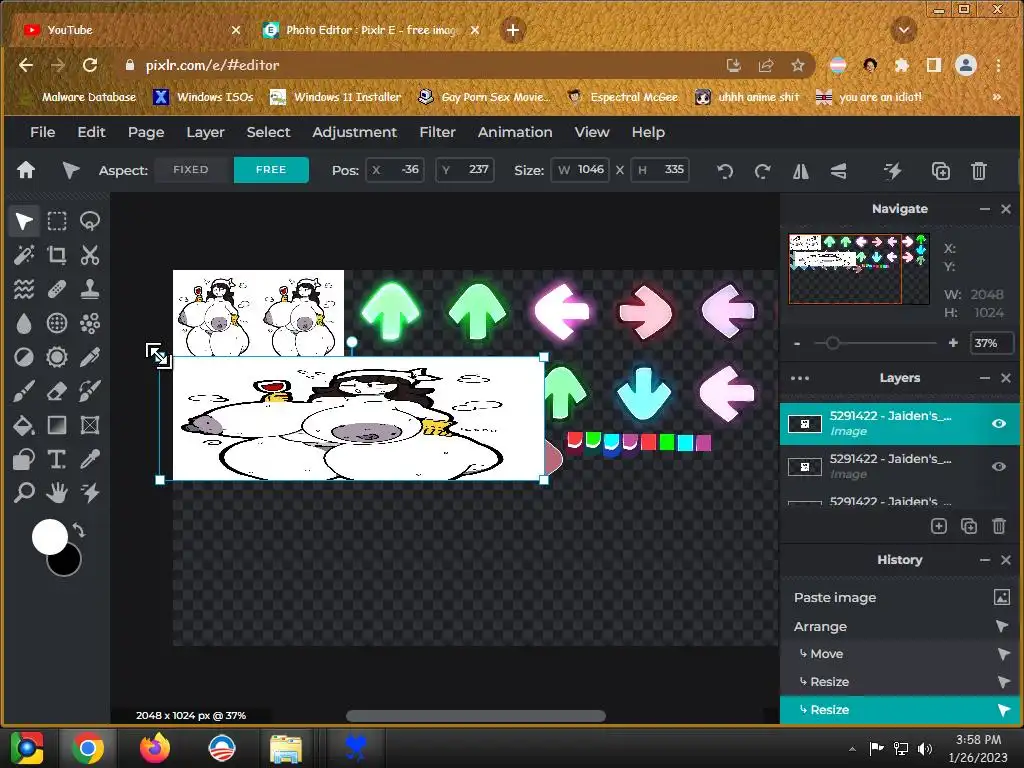Click the Paste image history entry
Screen dimensions: 1024x768
(900, 598)
